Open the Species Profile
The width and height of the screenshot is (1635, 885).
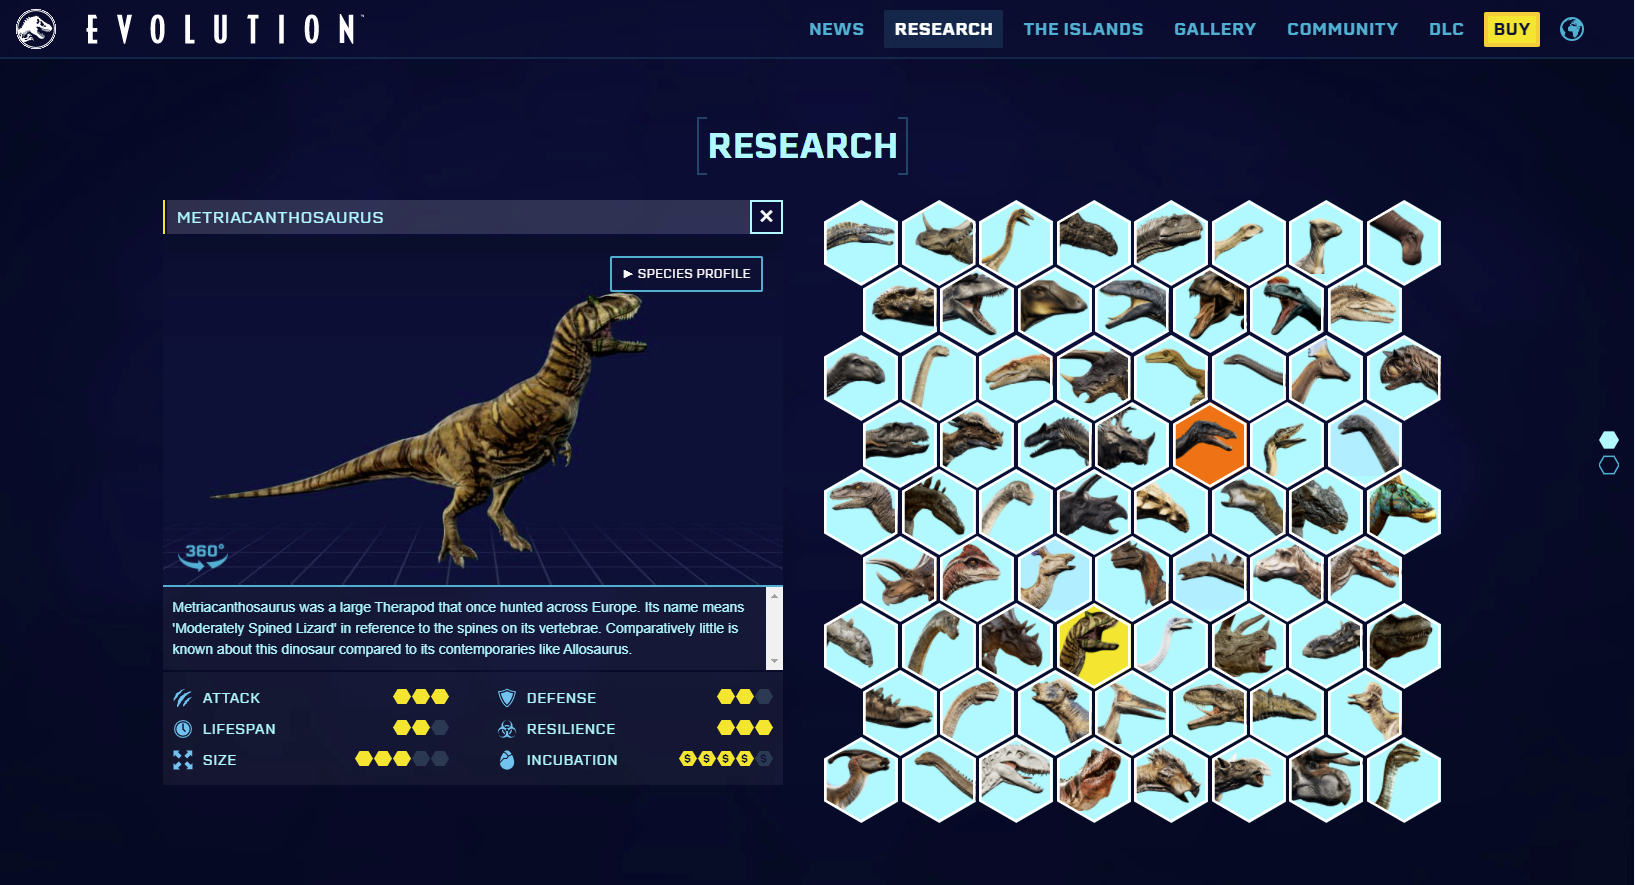point(686,274)
